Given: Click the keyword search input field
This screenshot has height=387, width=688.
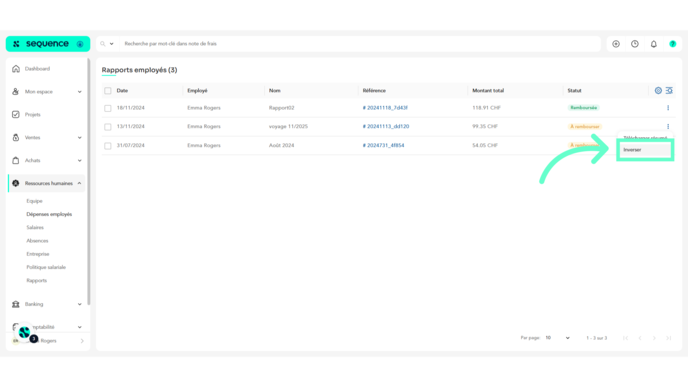Looking at the screenshot, I should pyautogui.click(x=360, y=44).
